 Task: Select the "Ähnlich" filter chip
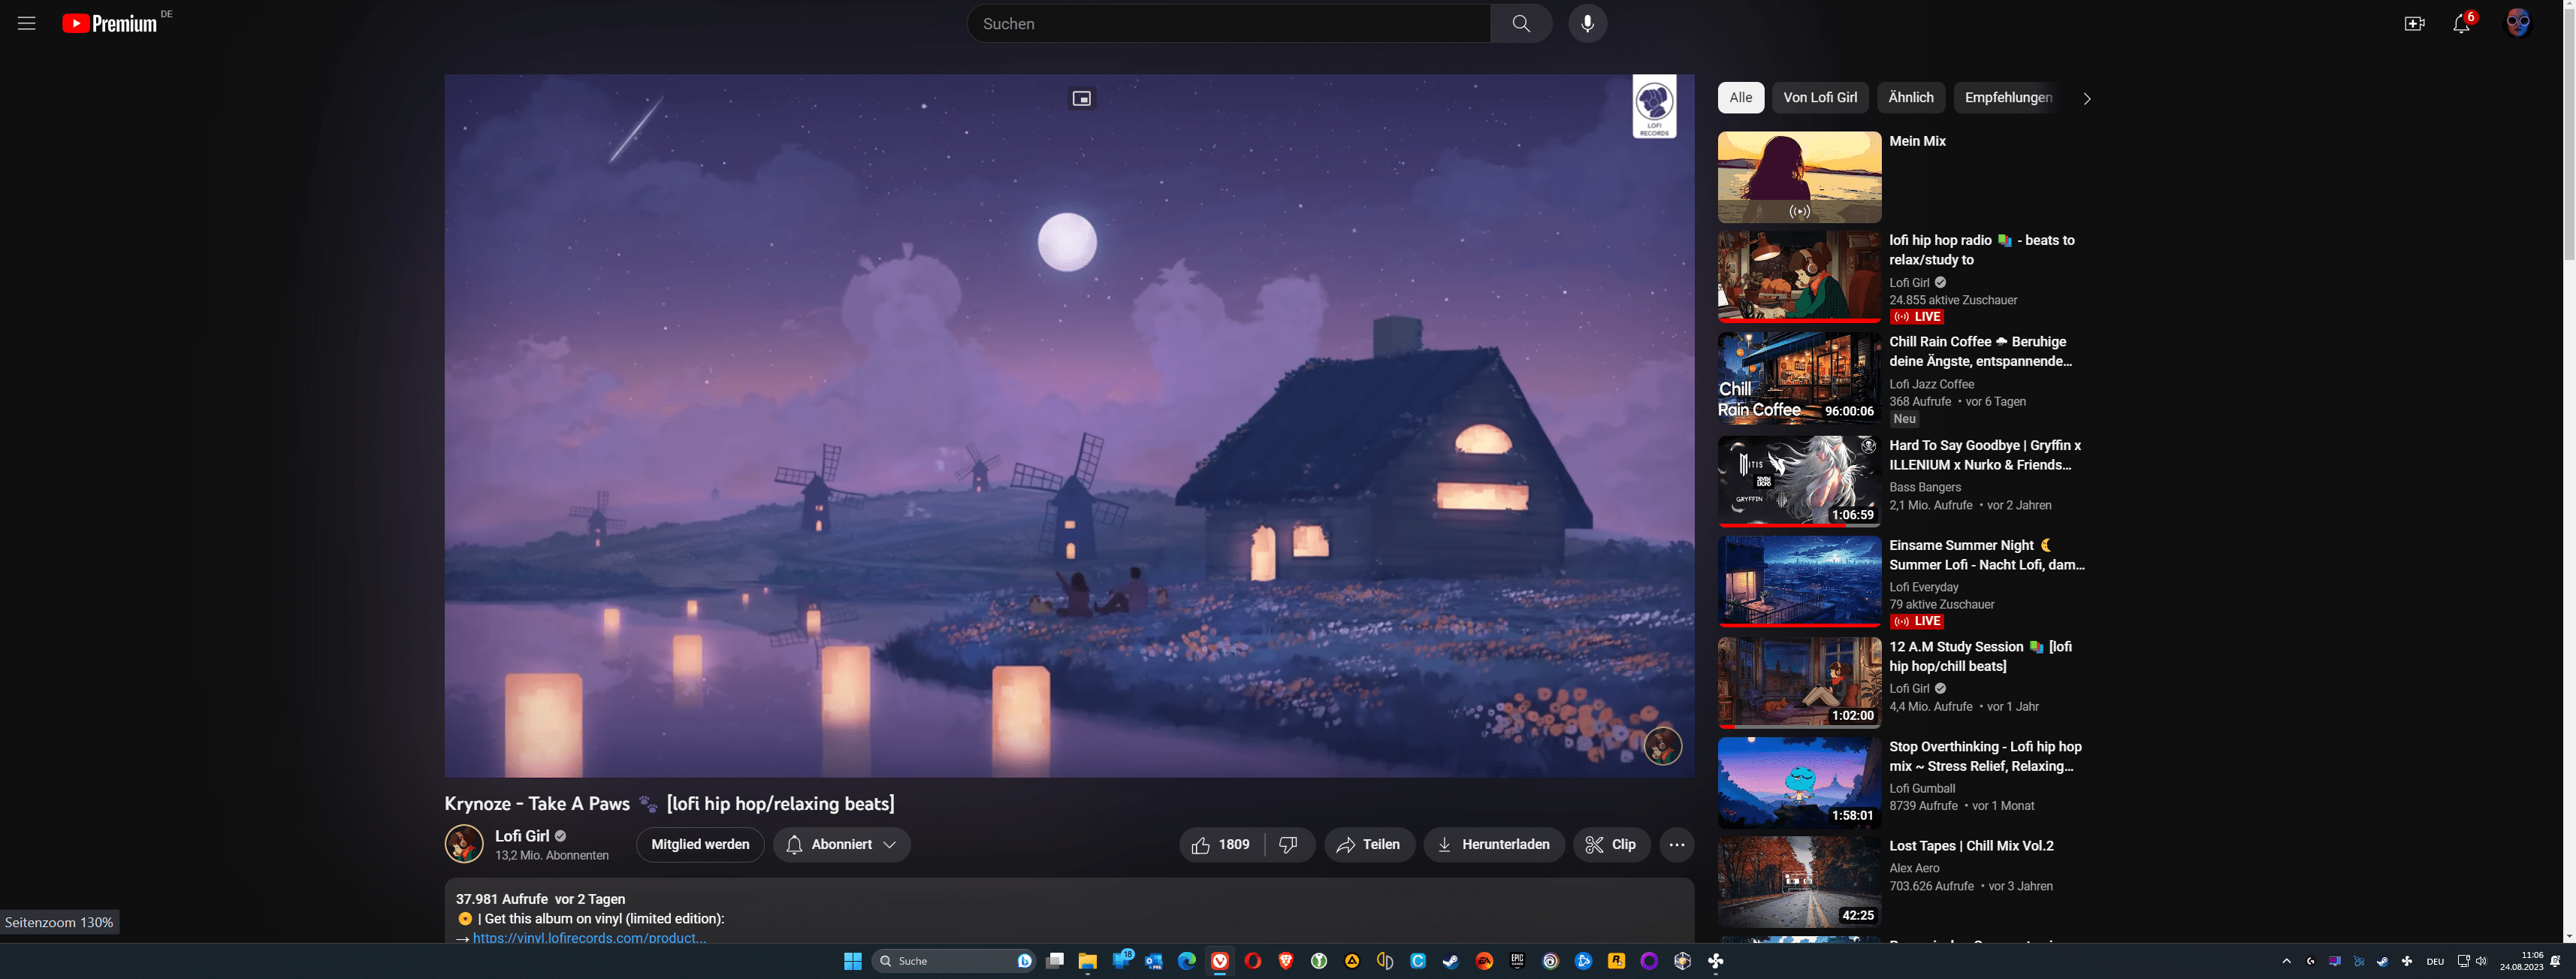point(1910,98)
